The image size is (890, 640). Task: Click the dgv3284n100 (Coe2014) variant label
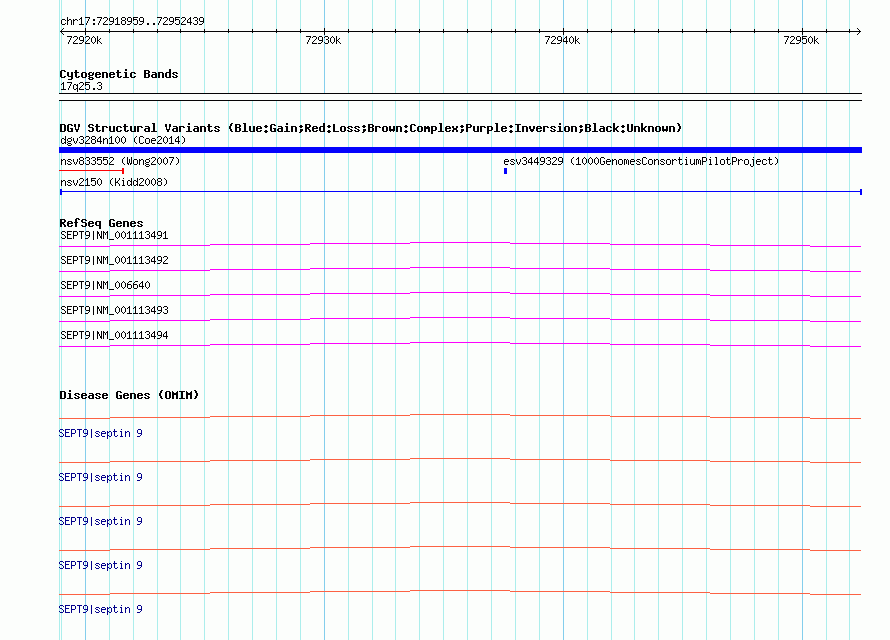click(x=123, y=140)
